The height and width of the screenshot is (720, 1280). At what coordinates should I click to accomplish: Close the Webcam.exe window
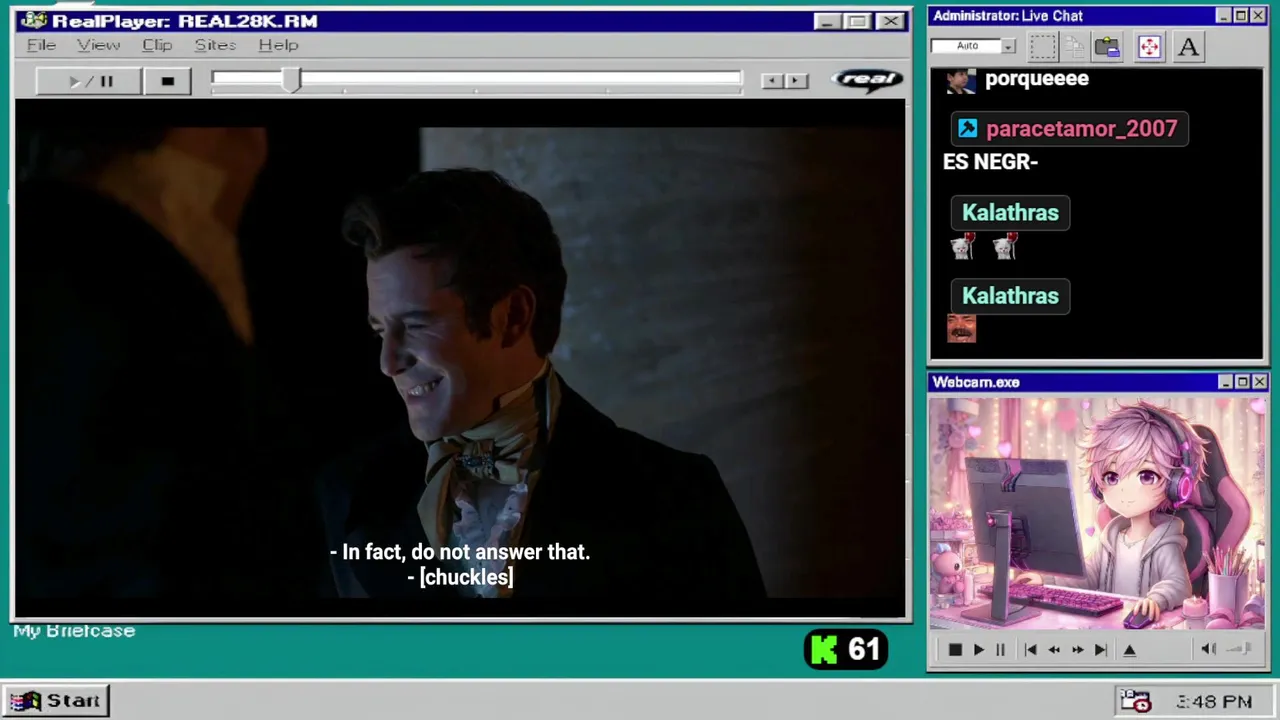pyautogui.click(x=1259, y=382)
